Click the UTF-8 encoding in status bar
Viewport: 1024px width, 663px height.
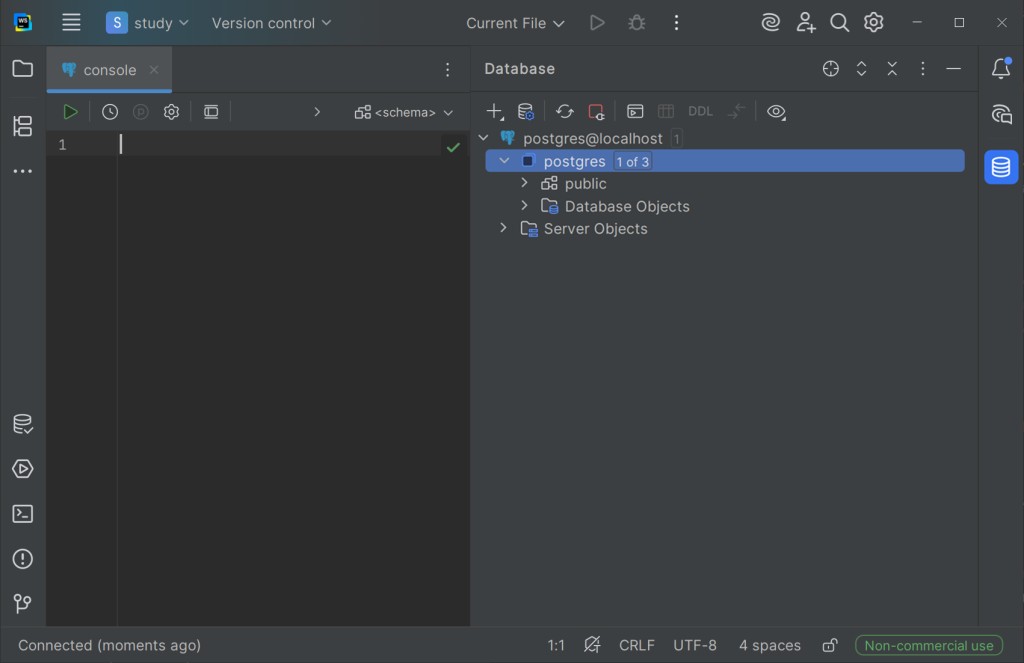click(x=695, y=645)
